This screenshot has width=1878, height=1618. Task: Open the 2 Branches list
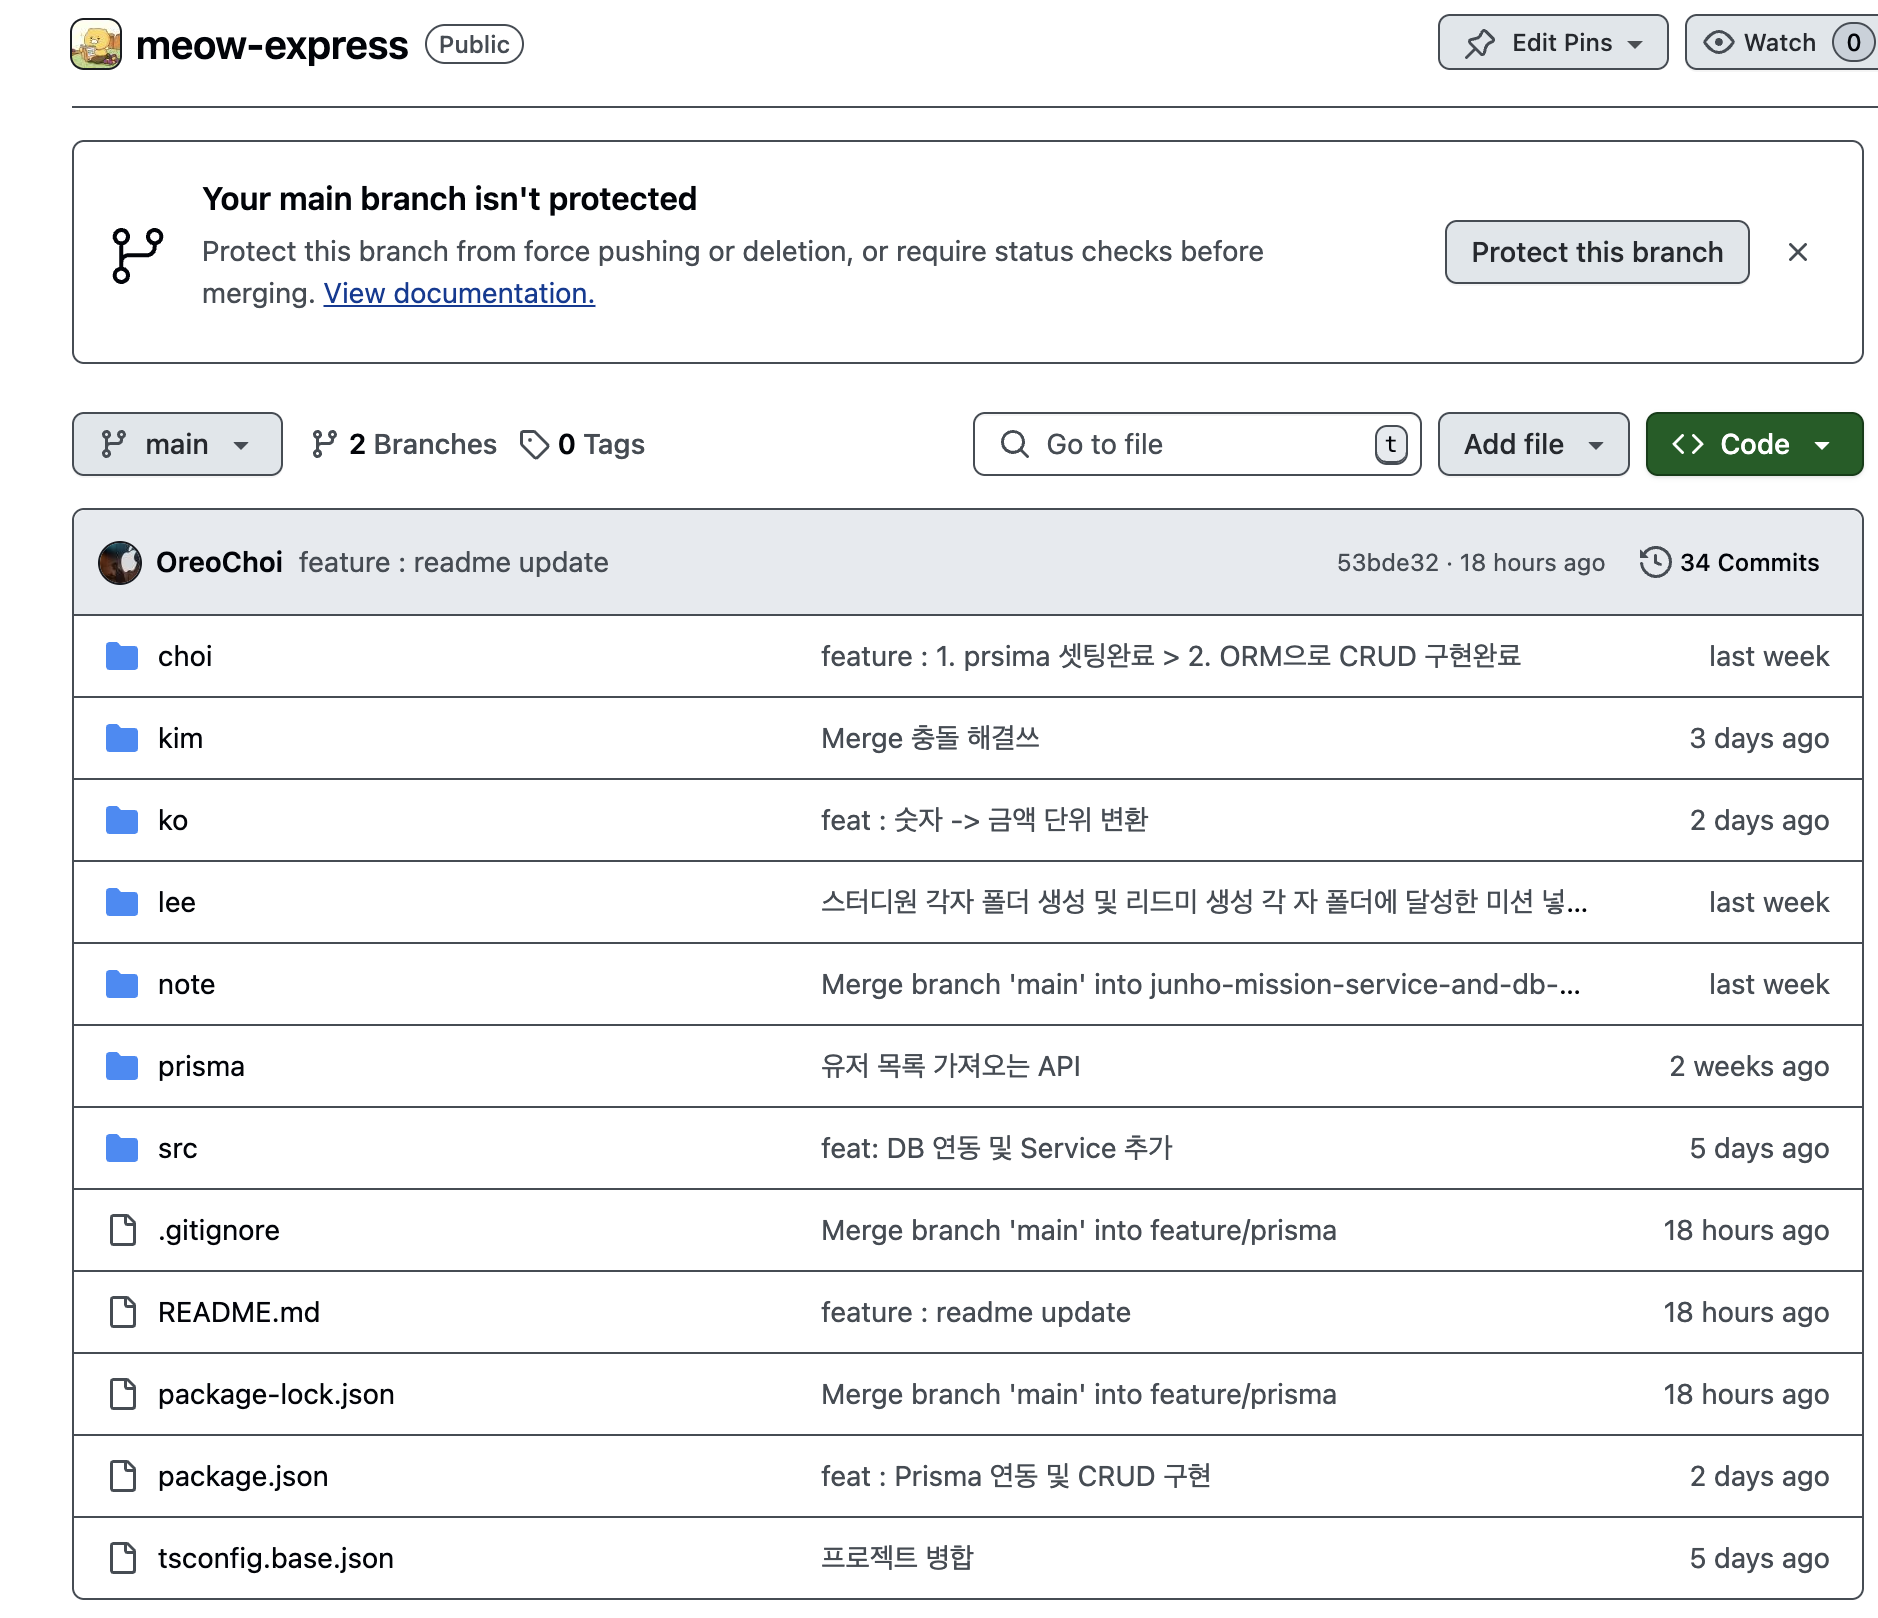pyautogui.click(x=404, y=444)
